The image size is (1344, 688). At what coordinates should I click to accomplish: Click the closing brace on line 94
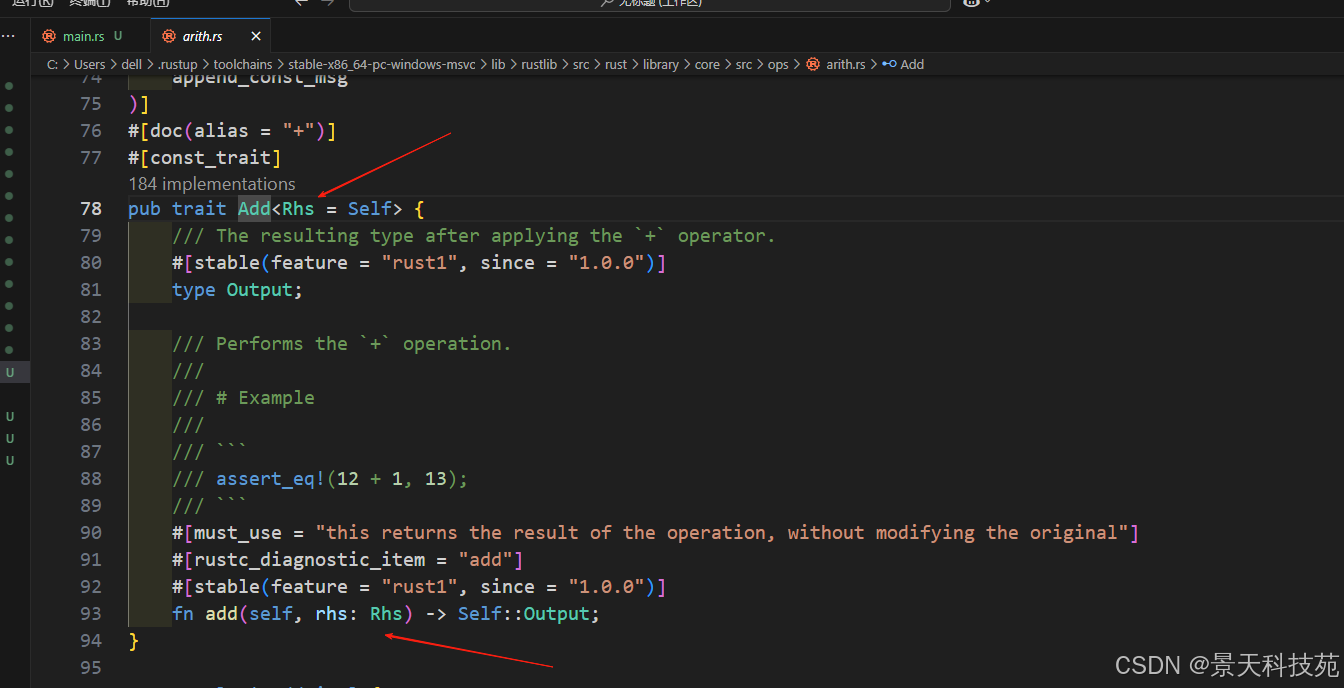pyautogui.click(x=133, y=640)
